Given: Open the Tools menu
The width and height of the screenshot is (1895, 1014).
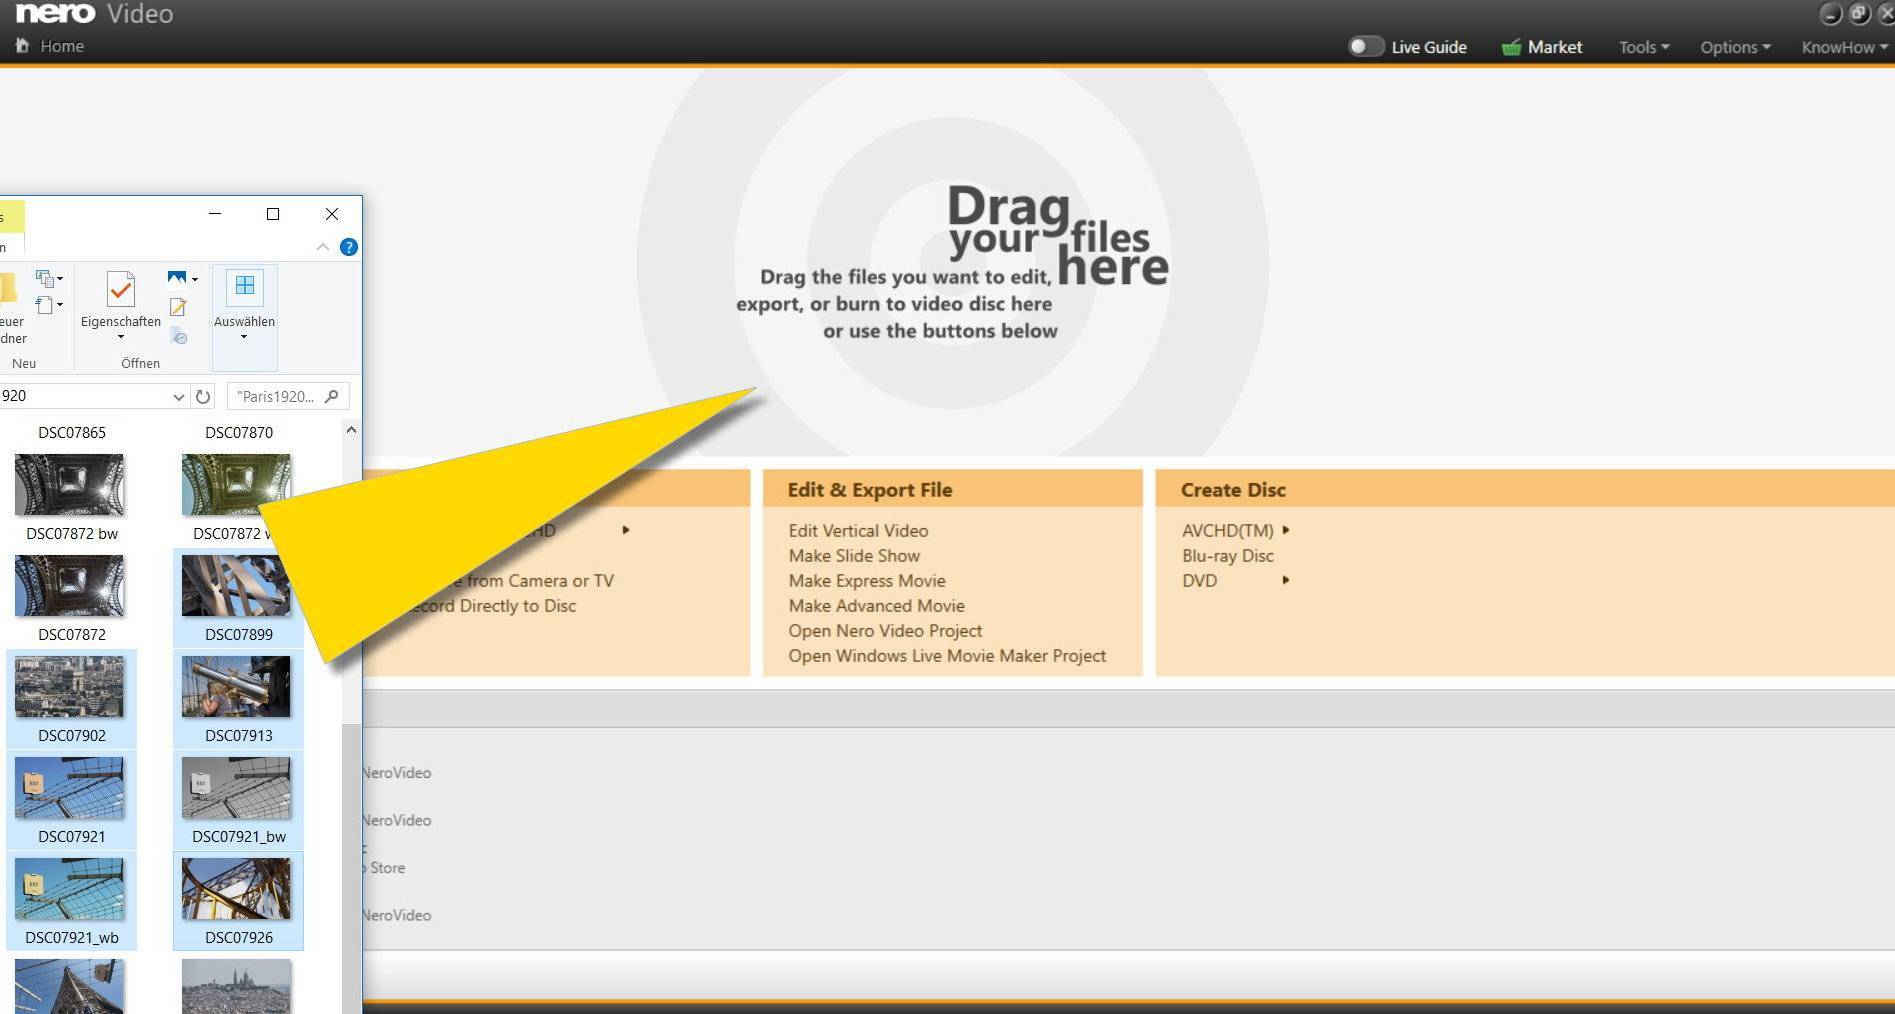Looking at the screenshot, I should coord(1644,47).
